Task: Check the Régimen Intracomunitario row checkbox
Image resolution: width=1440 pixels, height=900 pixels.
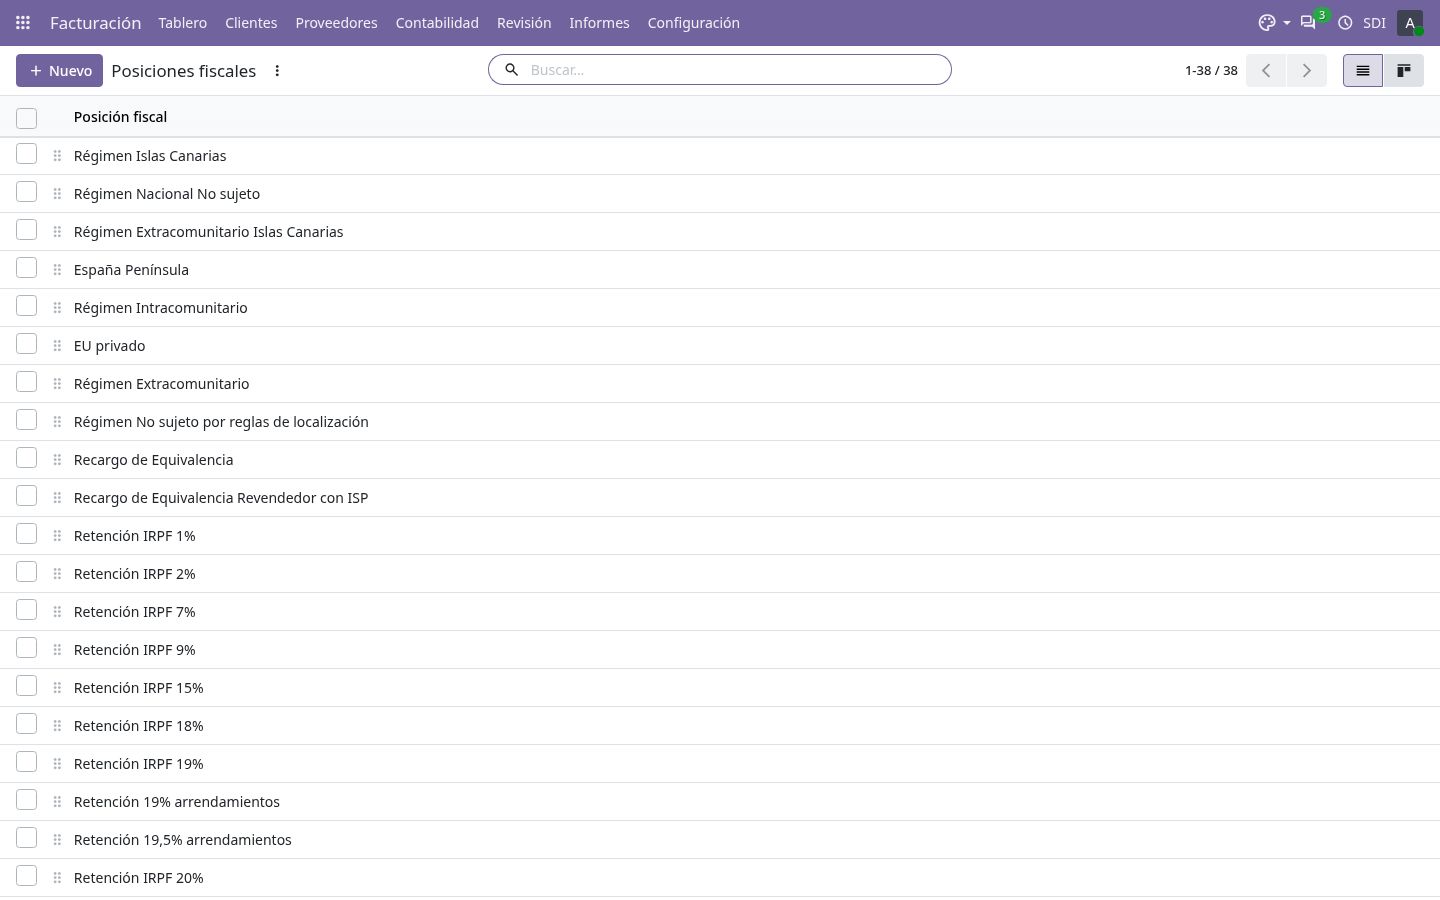Action: click(x=26, y=306)
